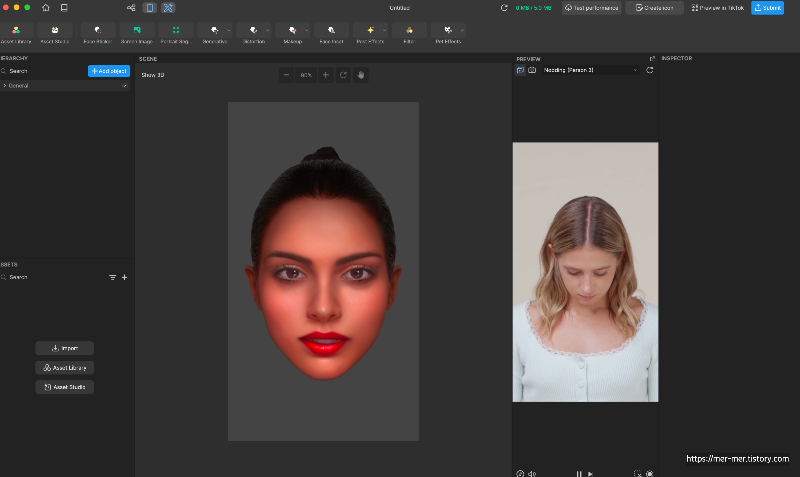
Task: Mute the preview audio
Action: tap(532, 473)
